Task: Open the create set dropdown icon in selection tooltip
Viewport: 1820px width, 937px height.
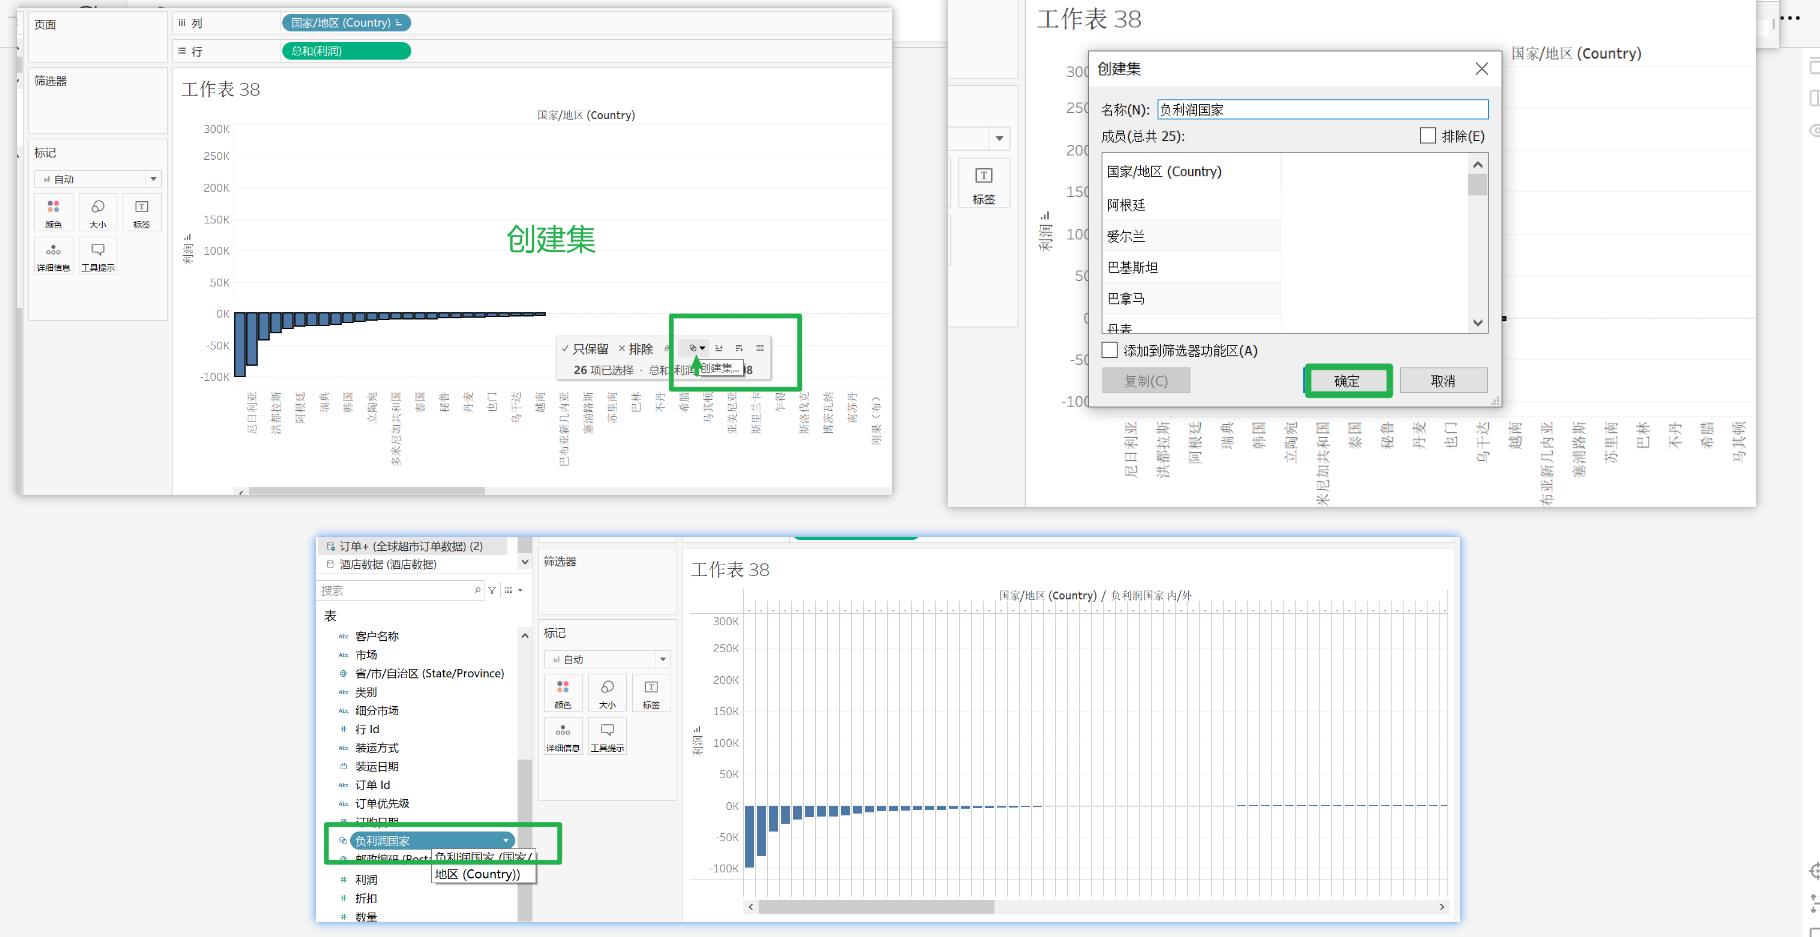Action: click(x=697, y=348)
